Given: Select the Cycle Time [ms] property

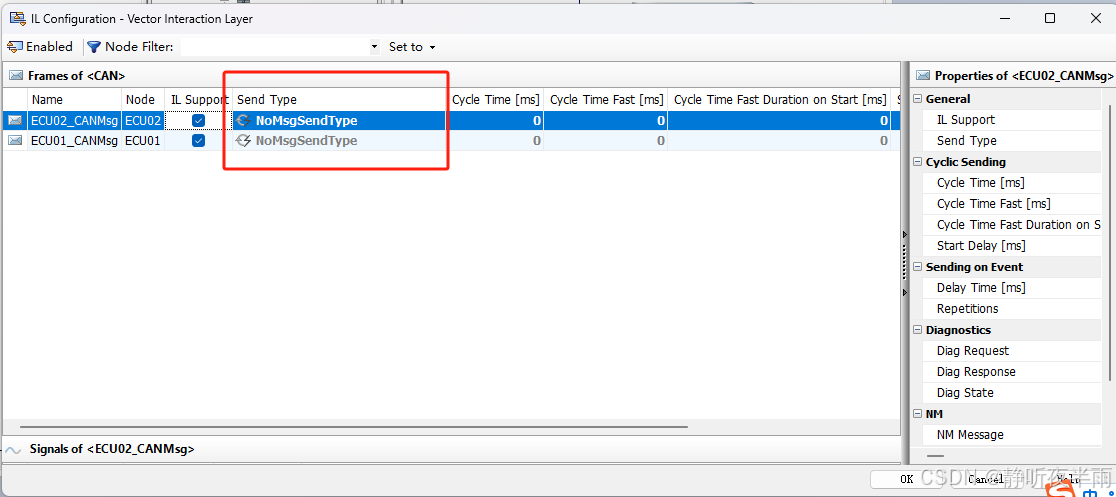Looking at the screenshot, I should 1012,183.
